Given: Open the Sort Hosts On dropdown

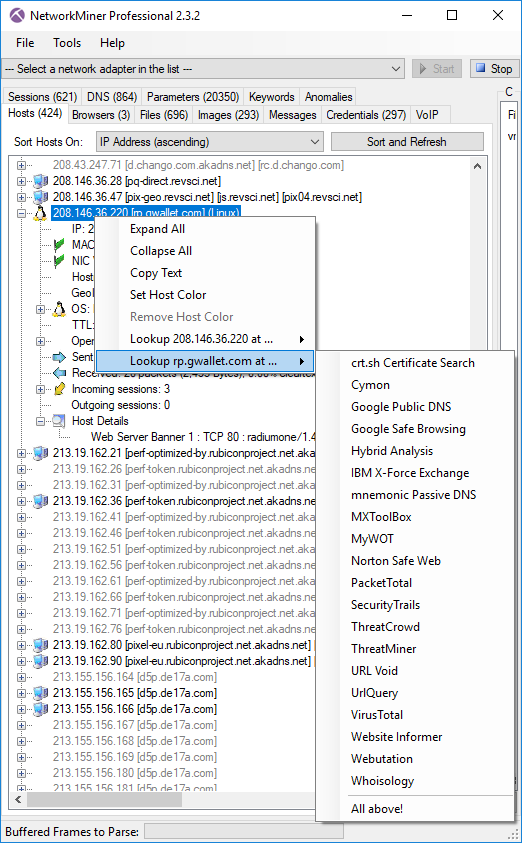Looking at the screenshot, I should (210, 142).
